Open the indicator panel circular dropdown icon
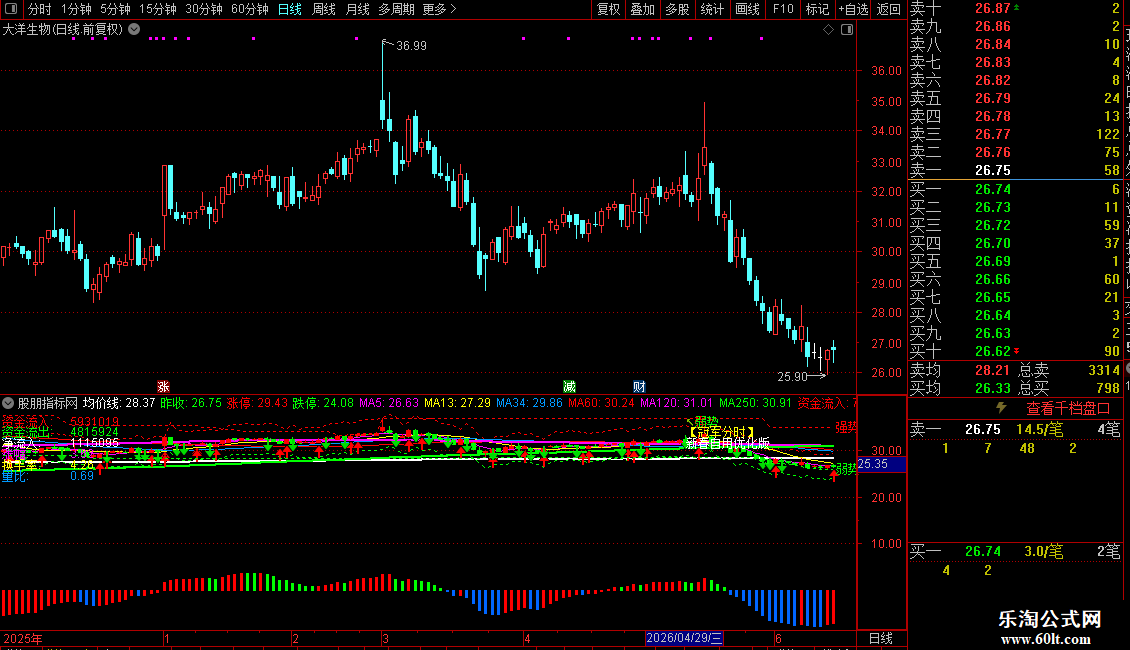 (8, 403)
